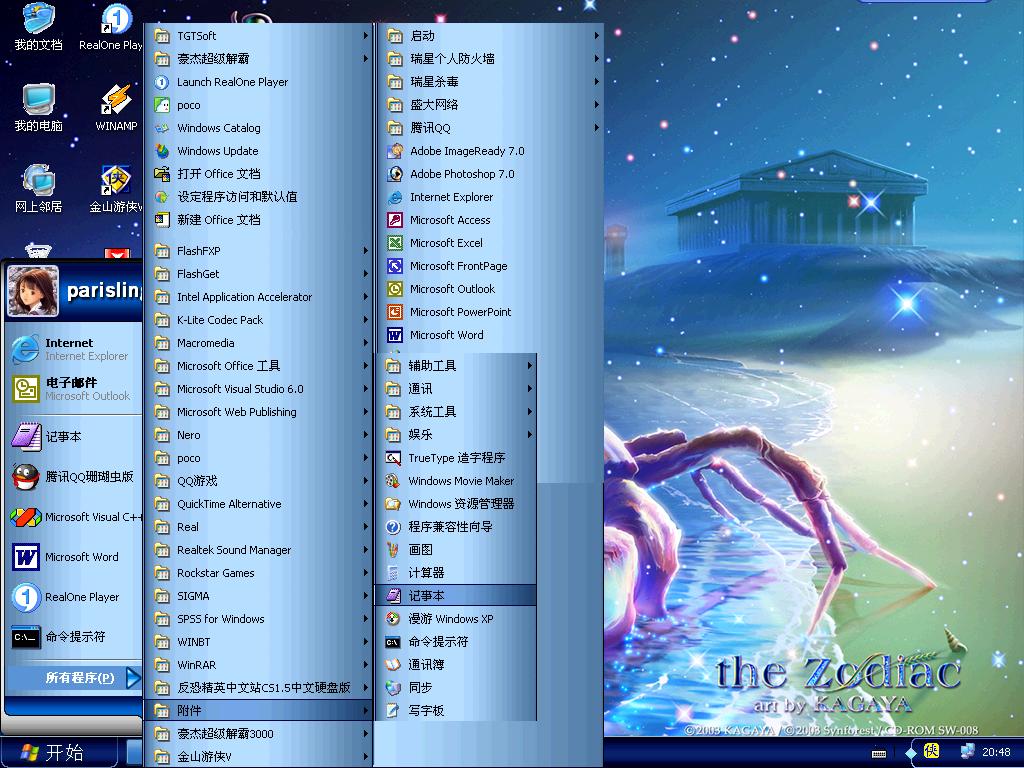
Task: Click the 瑞星杀毒 folder entry
Action: click(x=491, y=82)
